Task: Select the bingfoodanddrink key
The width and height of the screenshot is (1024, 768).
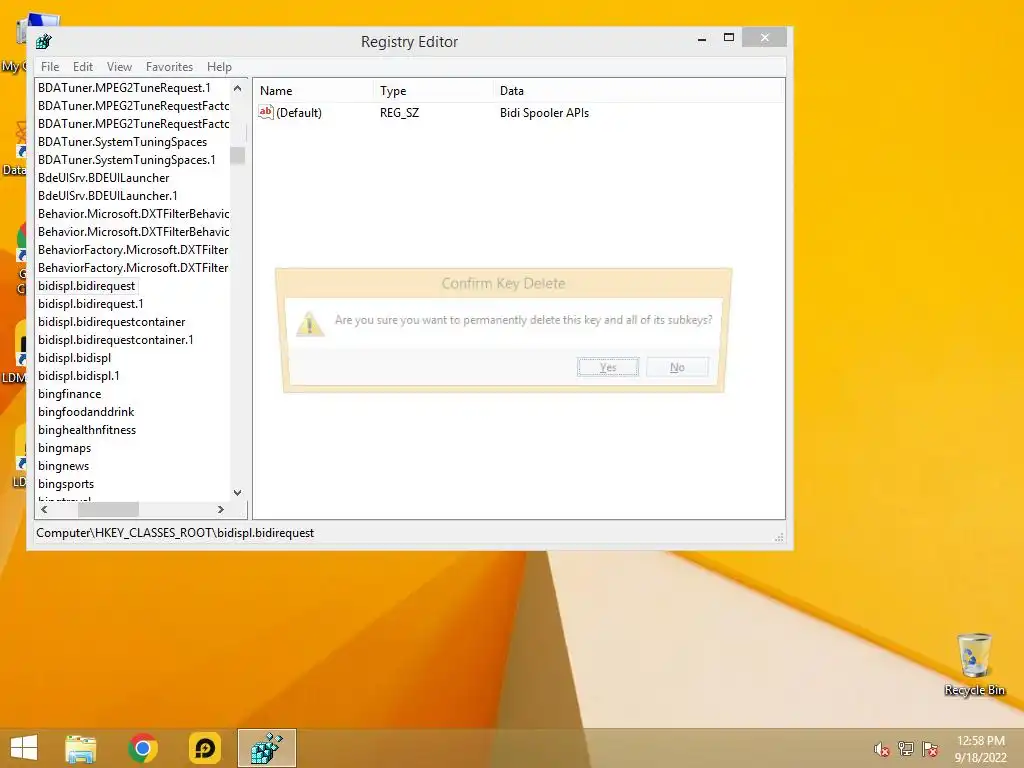Action: tap(86, 412)
